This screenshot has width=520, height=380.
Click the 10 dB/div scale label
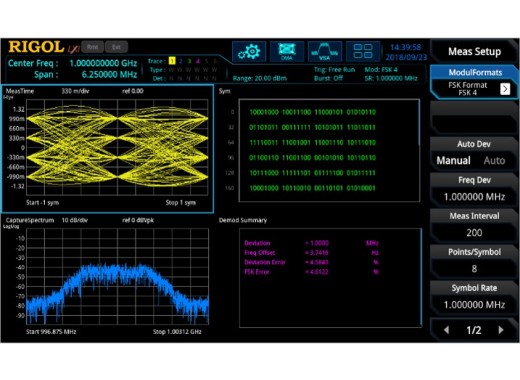(x=75, y=220)
